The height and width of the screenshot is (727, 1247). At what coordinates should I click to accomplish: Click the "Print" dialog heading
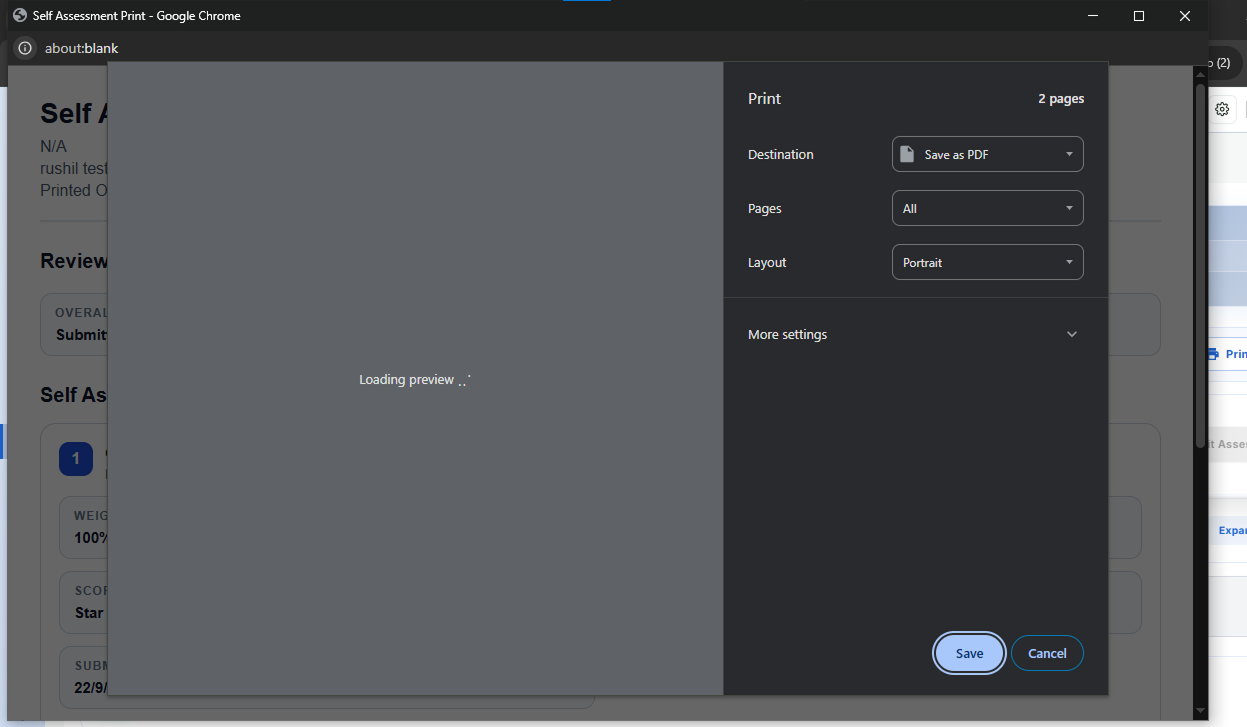tap(764, 99)
